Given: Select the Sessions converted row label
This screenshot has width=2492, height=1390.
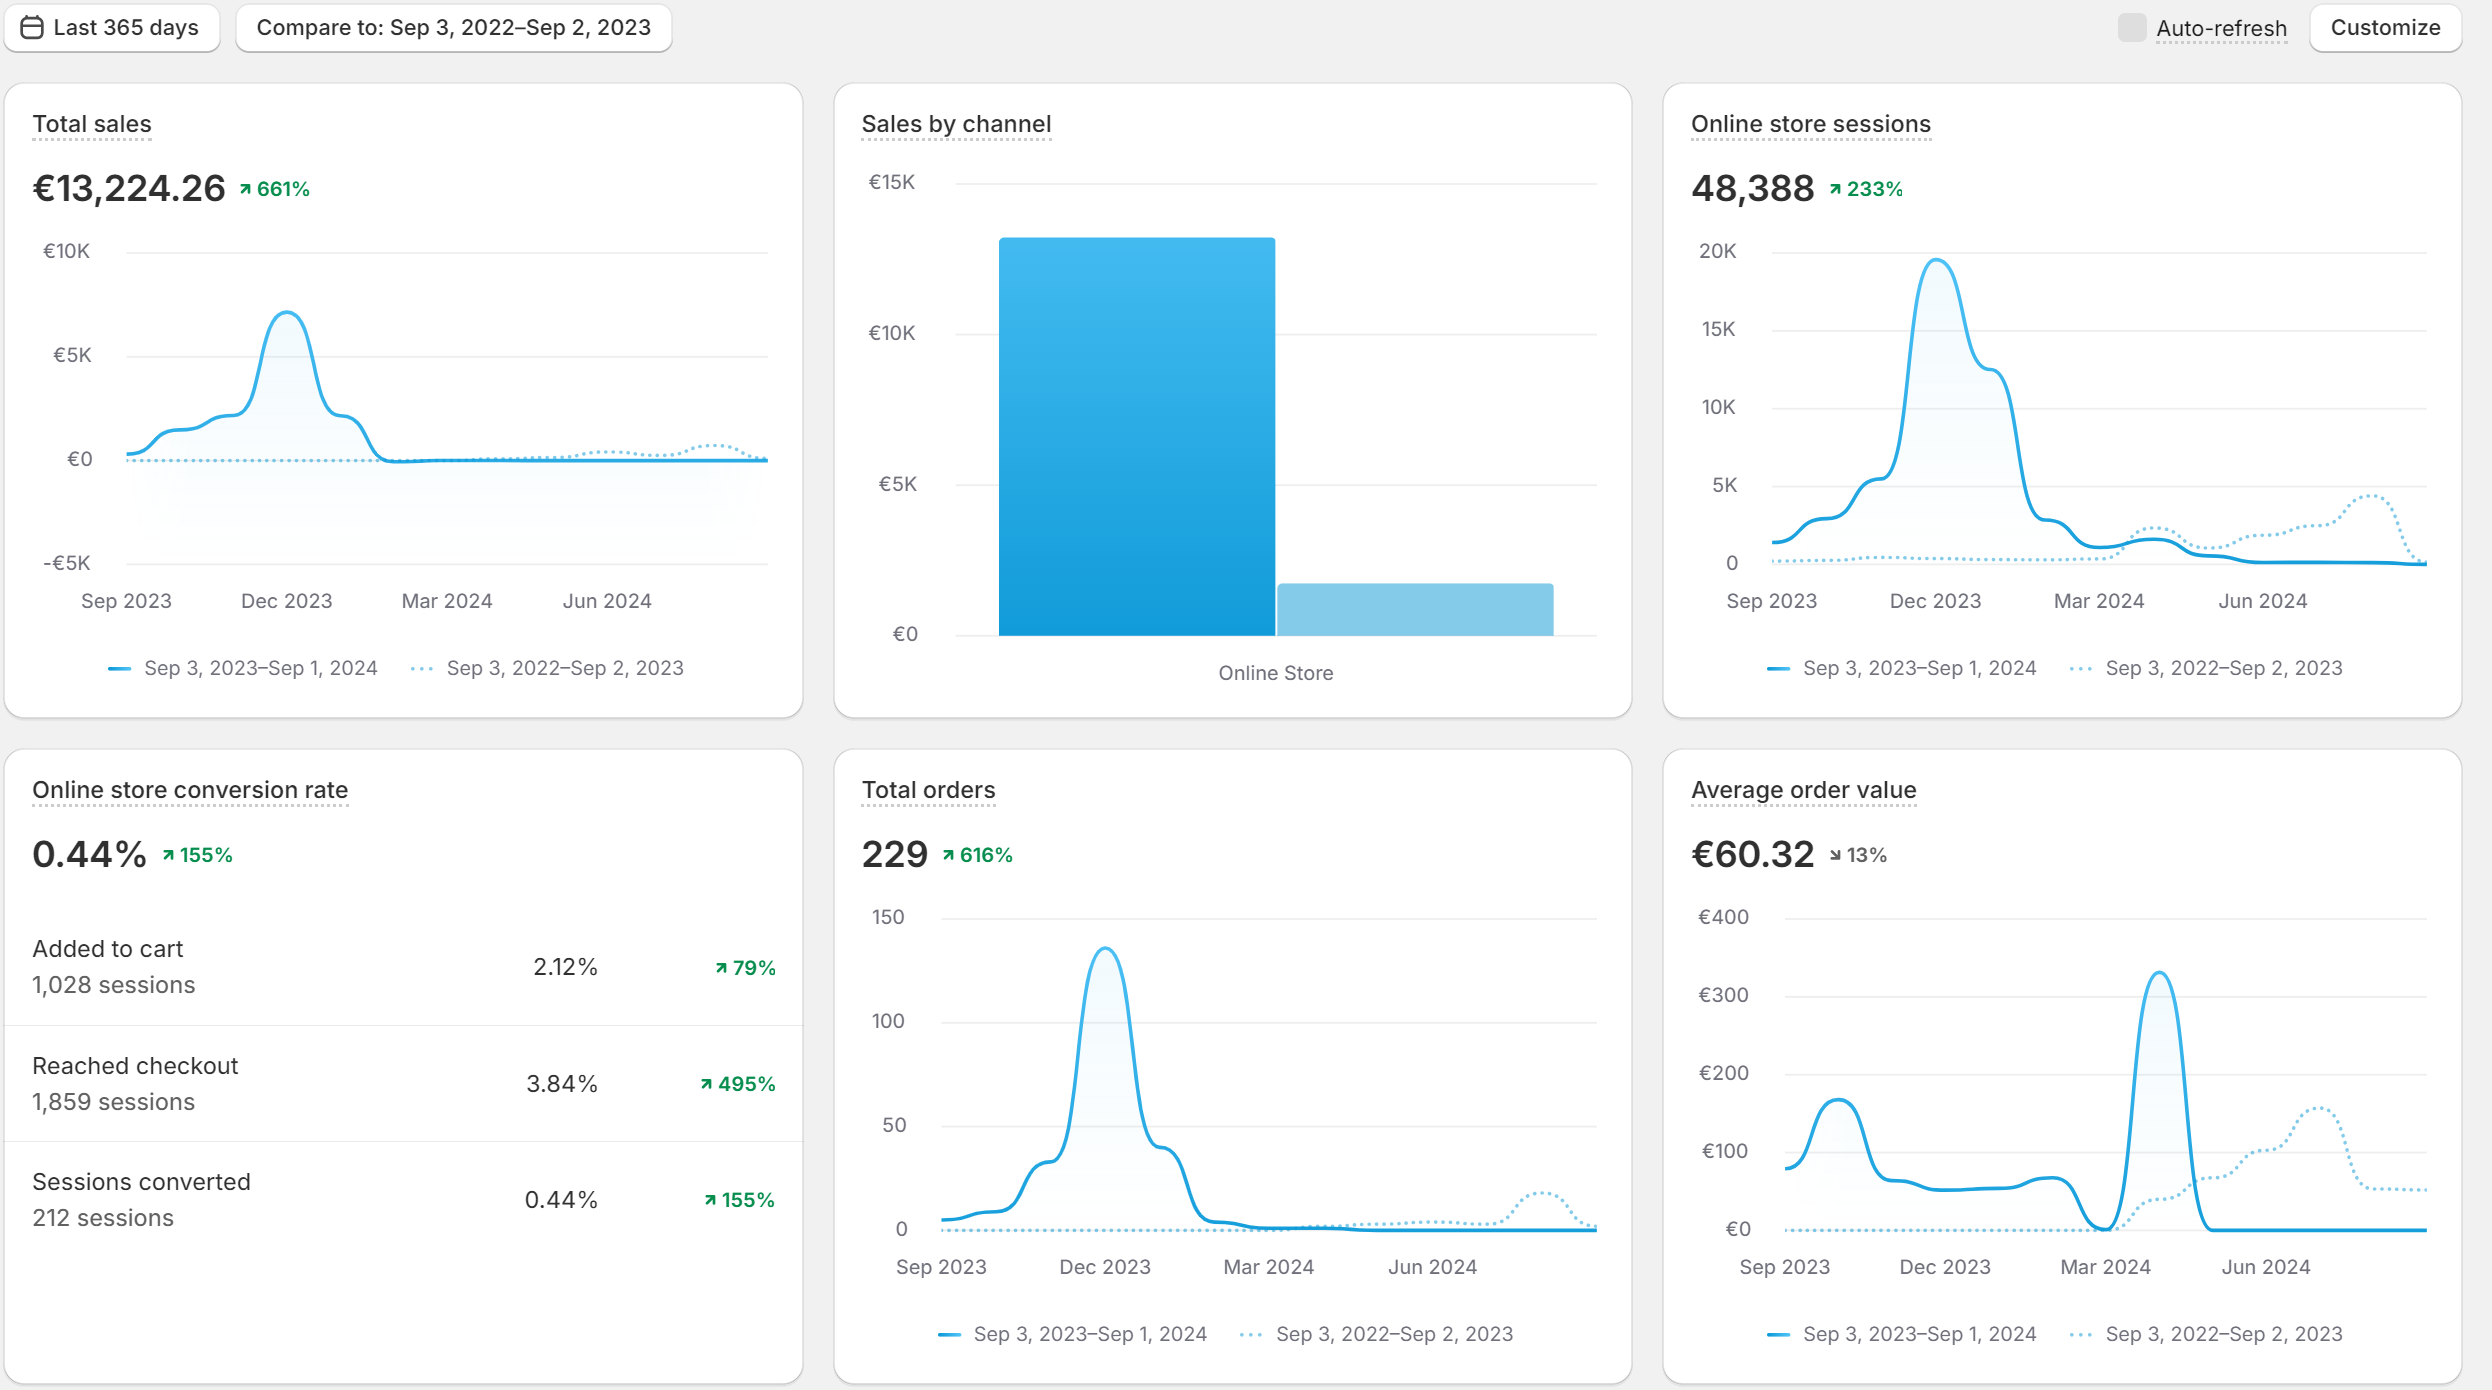Looking at the screenshot, I should (141, 1182).
